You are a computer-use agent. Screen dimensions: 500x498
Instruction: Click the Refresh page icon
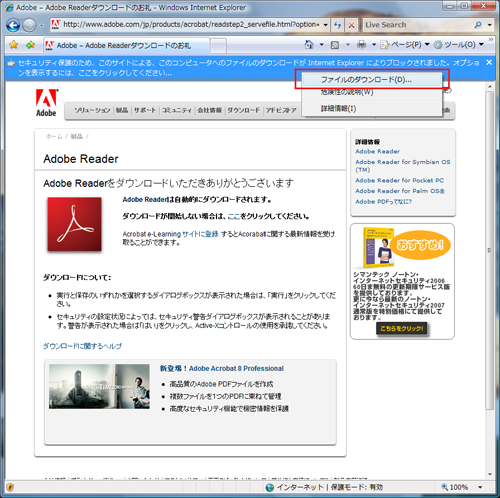(x=337, y=25)
